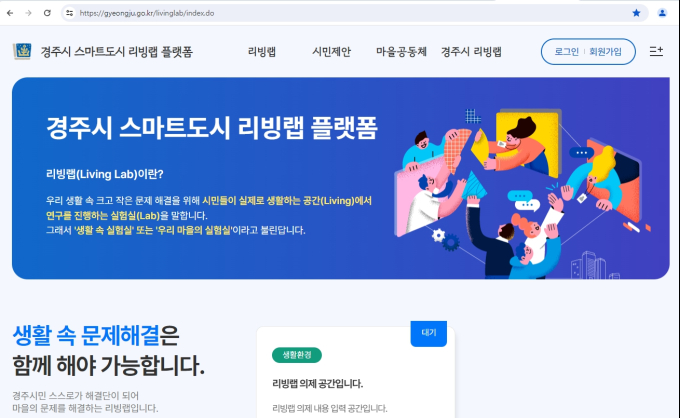Screen dimensions: 680x418
Task: Click the Gyeongju city emblem logo
Action: click(x=22, y=51)
